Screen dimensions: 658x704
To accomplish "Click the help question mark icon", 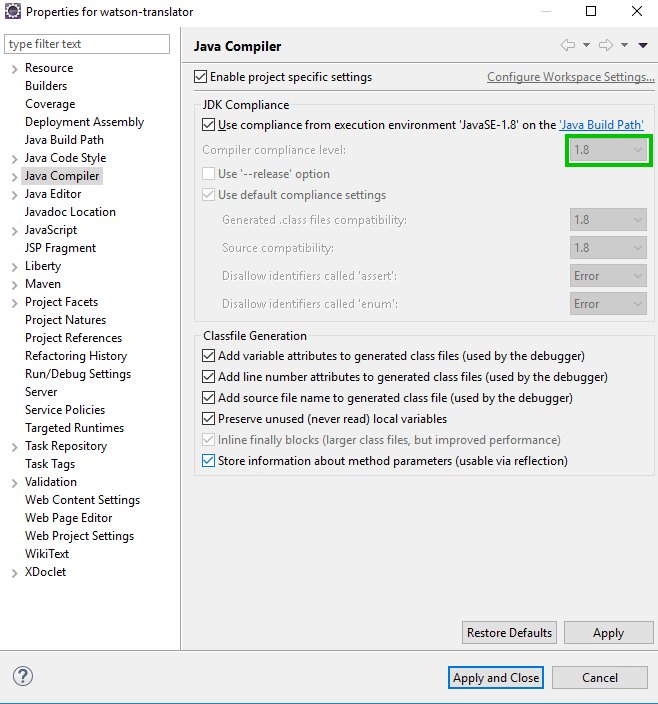I will pyautogui.click(x=22, y=676).
